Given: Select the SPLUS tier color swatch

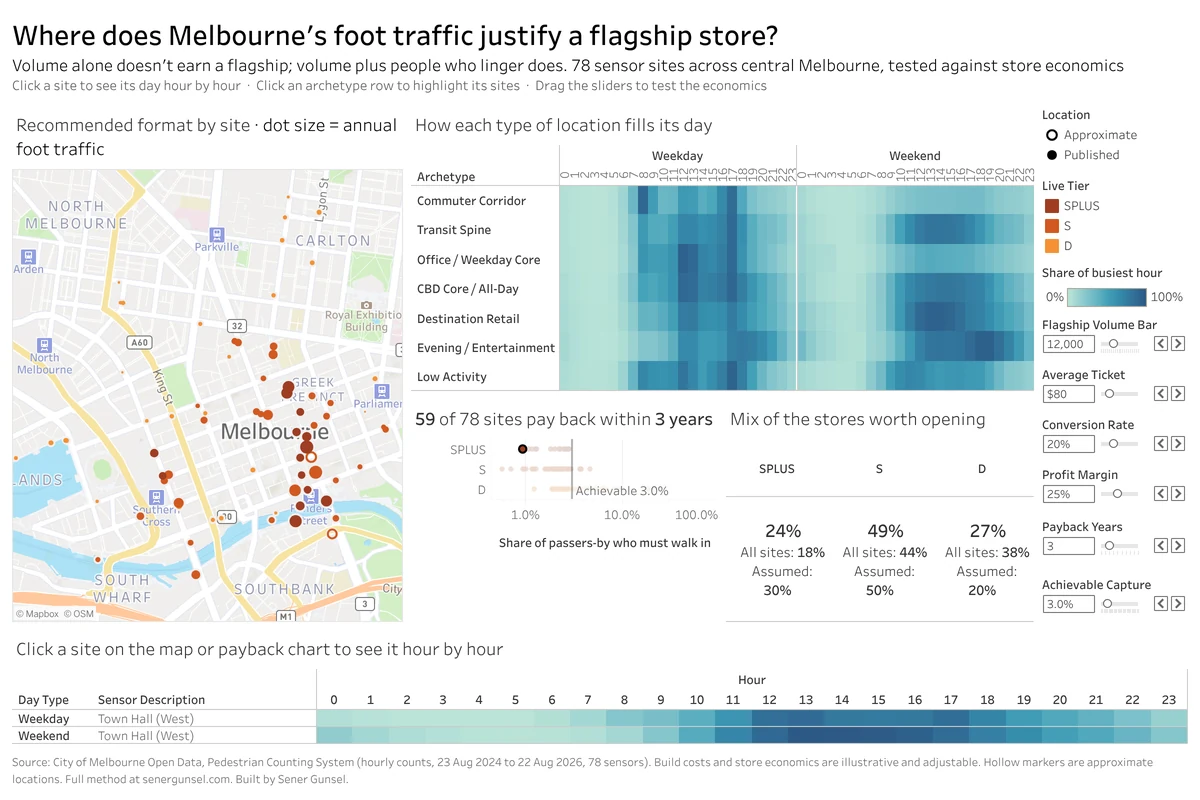Looking at the screenshot, I should point(1051,206).
